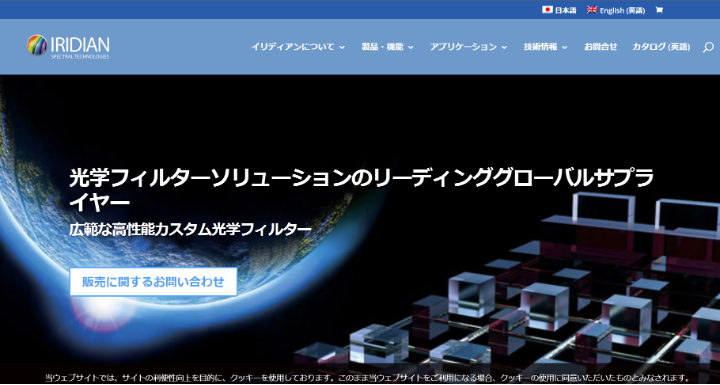Expand the イリディアンについて menu chevron
Image resolution: width=720 pixels, height=385 pixels.
342,47
